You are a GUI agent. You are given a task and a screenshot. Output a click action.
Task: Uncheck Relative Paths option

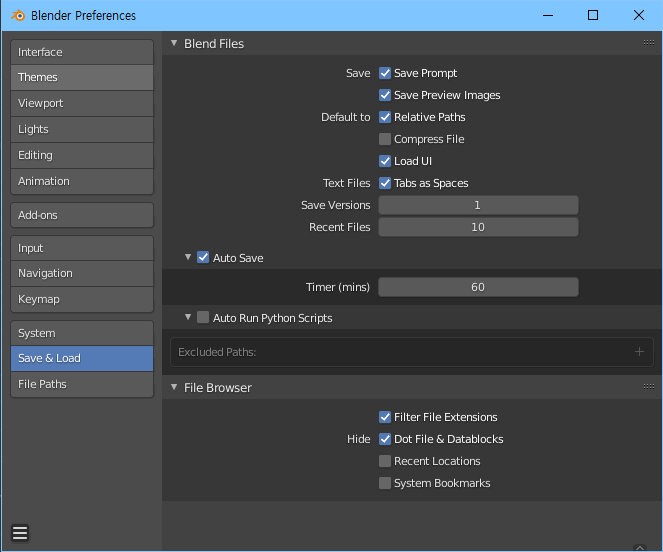(385, 117)
